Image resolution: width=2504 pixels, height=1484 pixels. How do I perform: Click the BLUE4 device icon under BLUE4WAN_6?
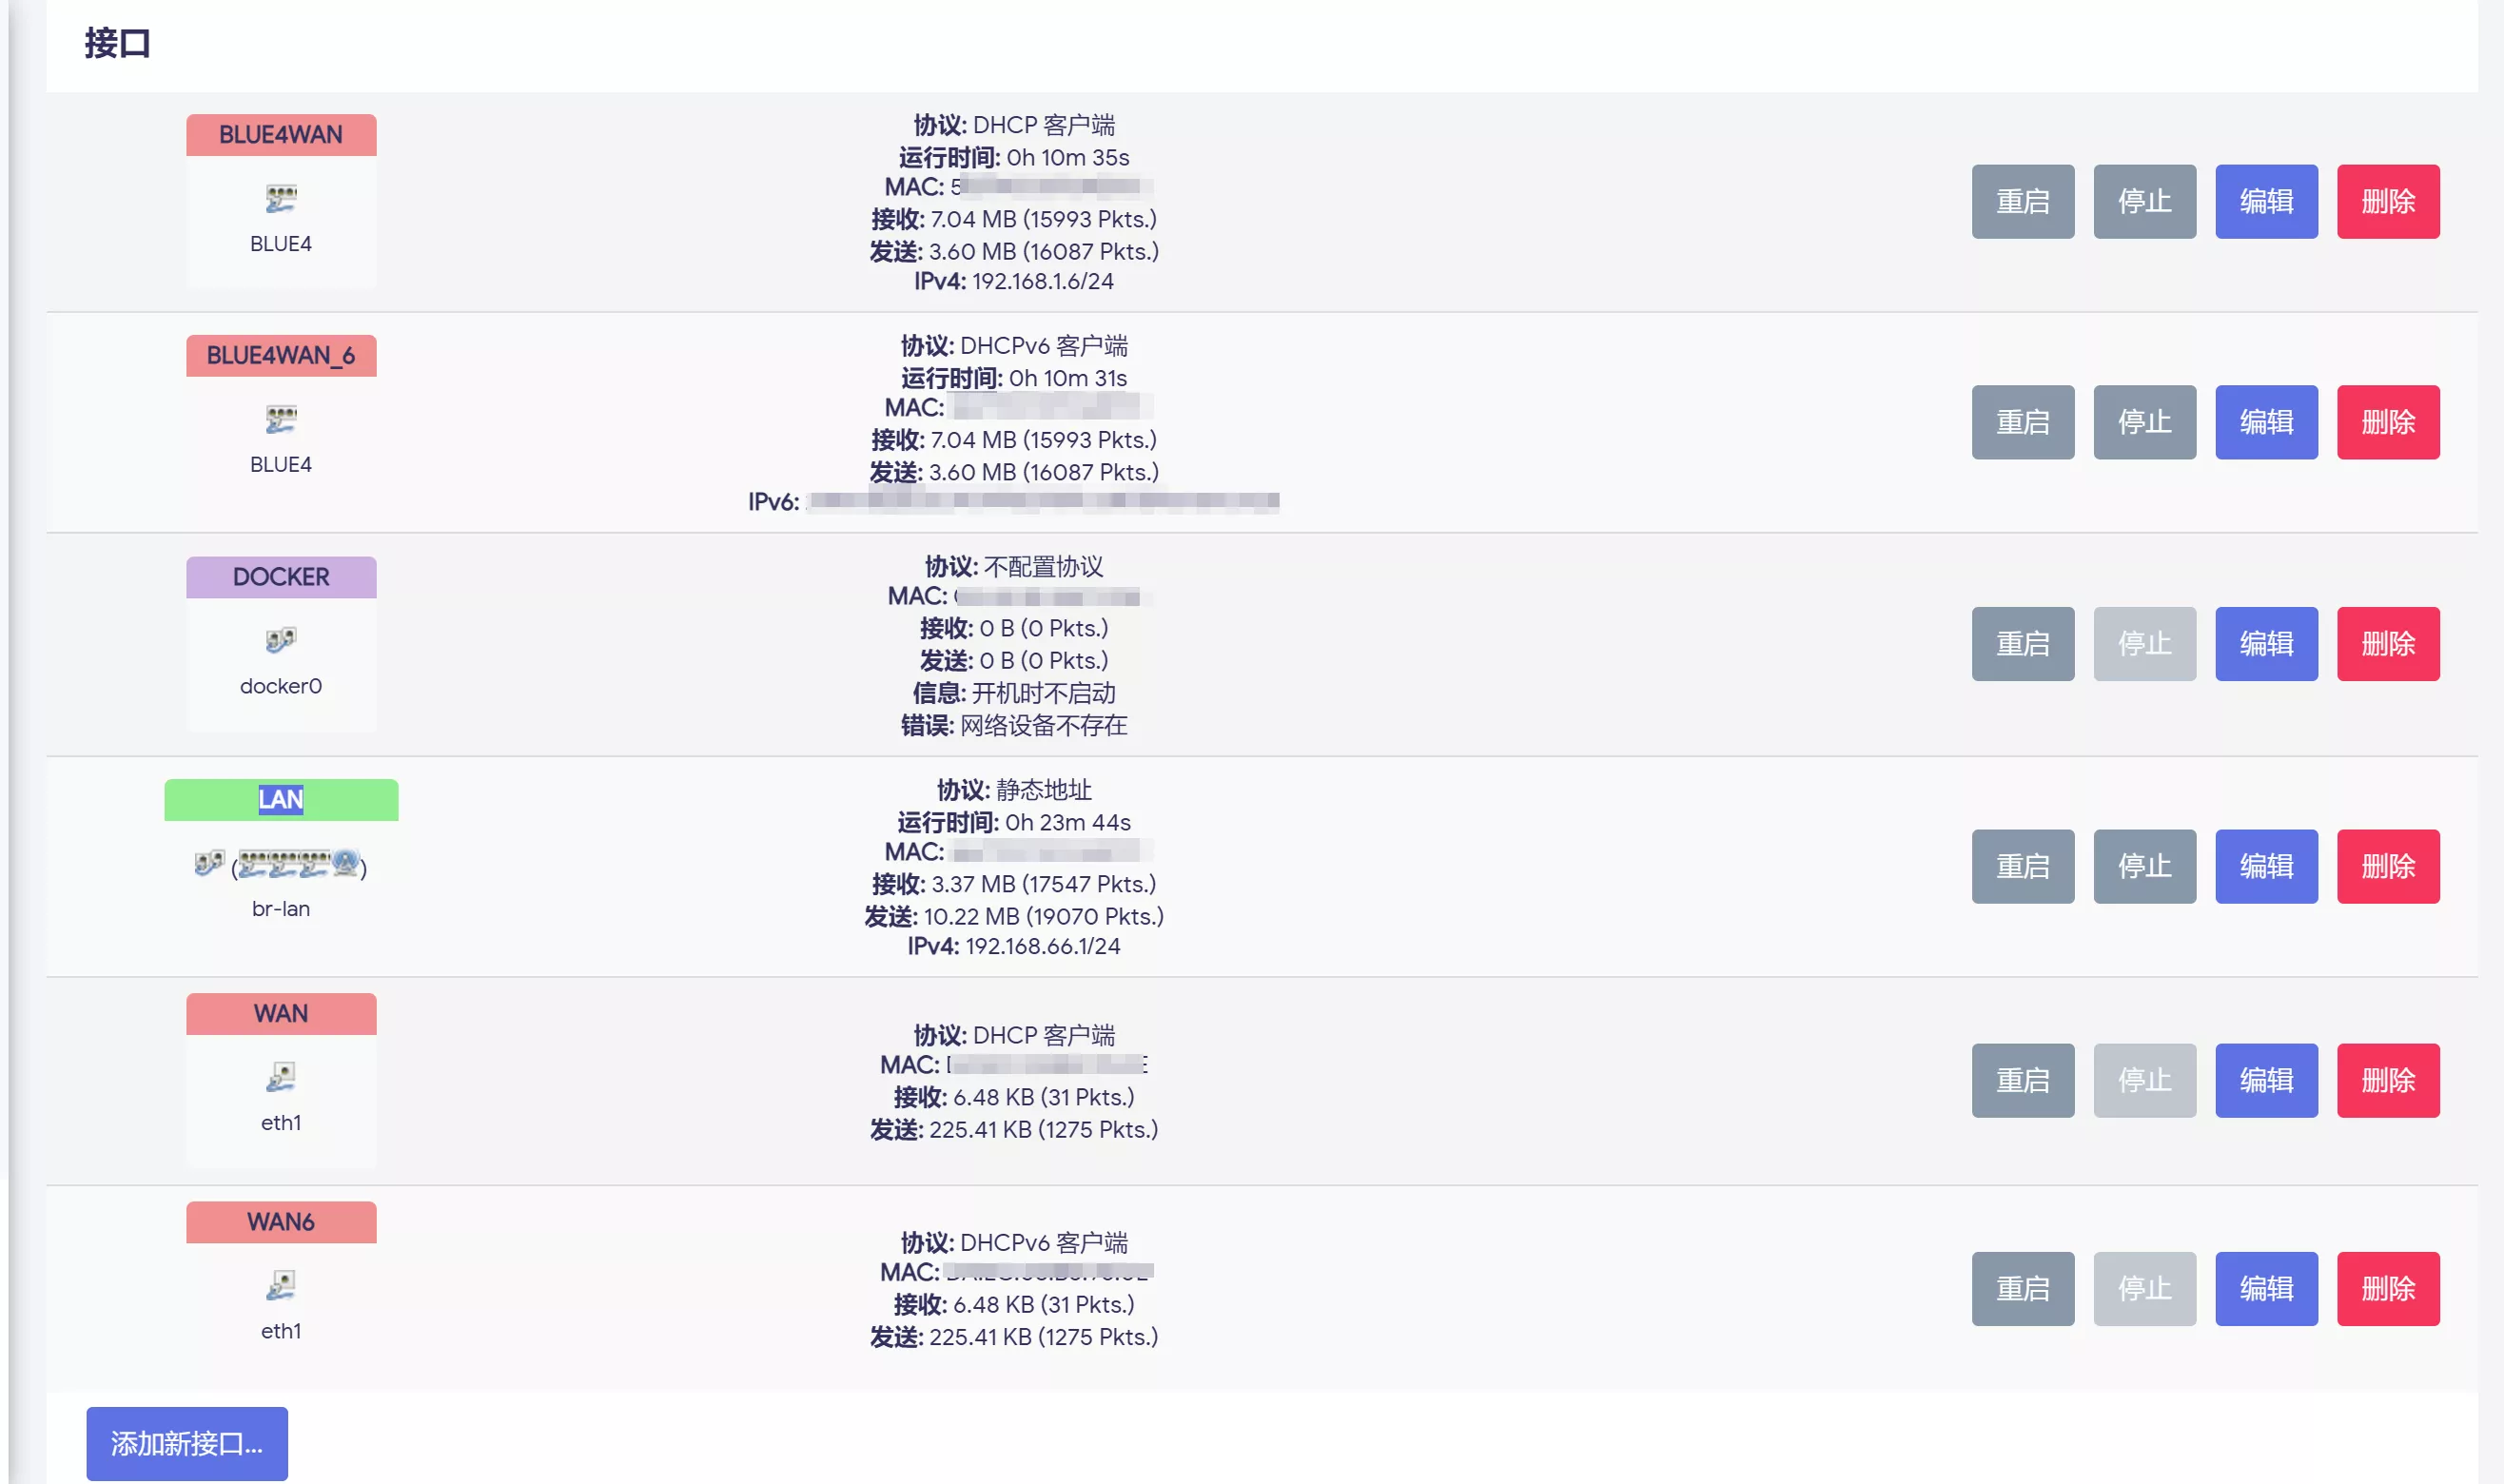click(281, 419)
